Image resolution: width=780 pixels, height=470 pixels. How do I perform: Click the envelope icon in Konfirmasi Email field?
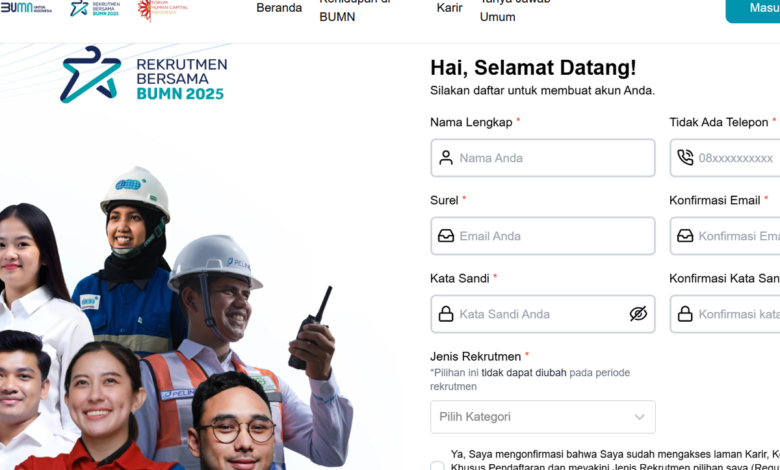(x=685, y=236)
